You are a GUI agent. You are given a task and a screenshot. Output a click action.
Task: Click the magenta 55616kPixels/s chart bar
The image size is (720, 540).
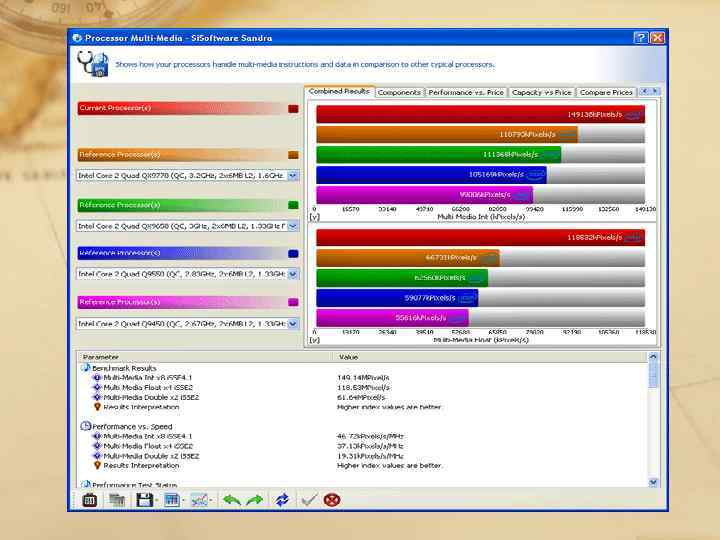coord(393,318)
